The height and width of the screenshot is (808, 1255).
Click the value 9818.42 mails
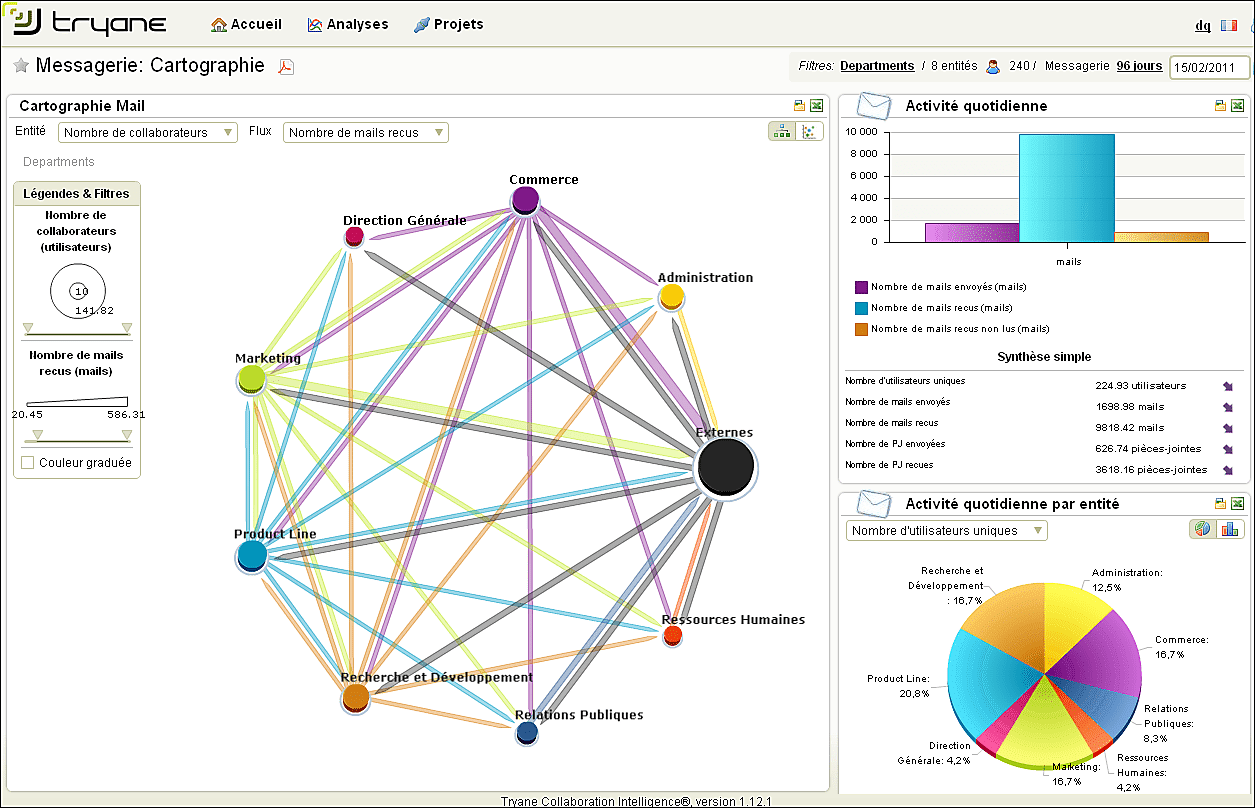(x=1130, y=428)
